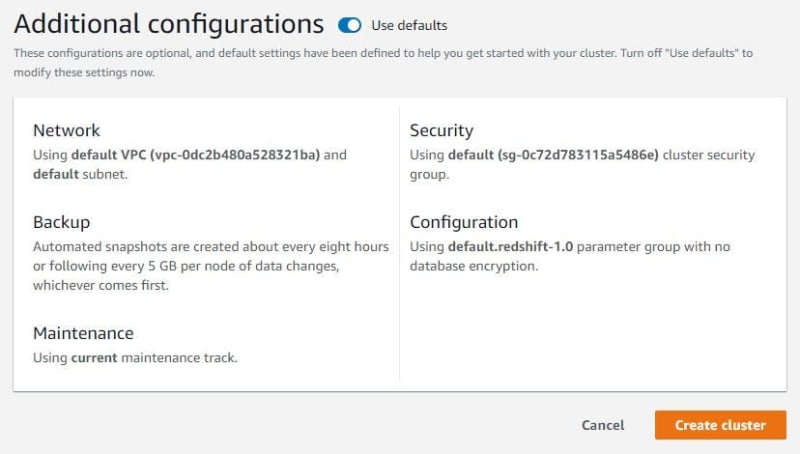Click the default VPC ID vpc-0dc2b480a528321ba
The image size is (800, 454).
coord(235,155)
